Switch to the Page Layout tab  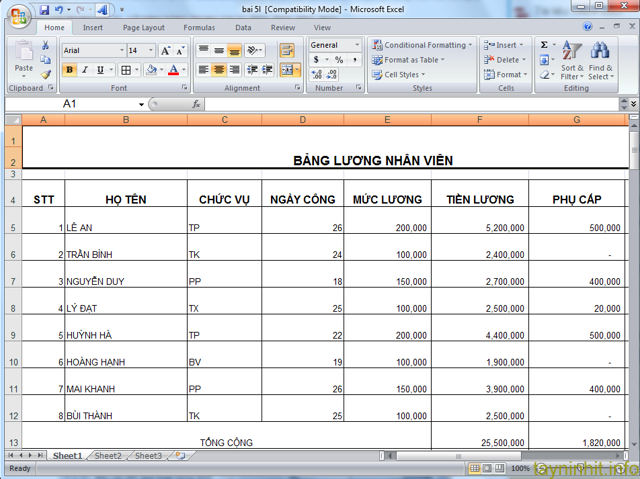click(x=144, y=28)
